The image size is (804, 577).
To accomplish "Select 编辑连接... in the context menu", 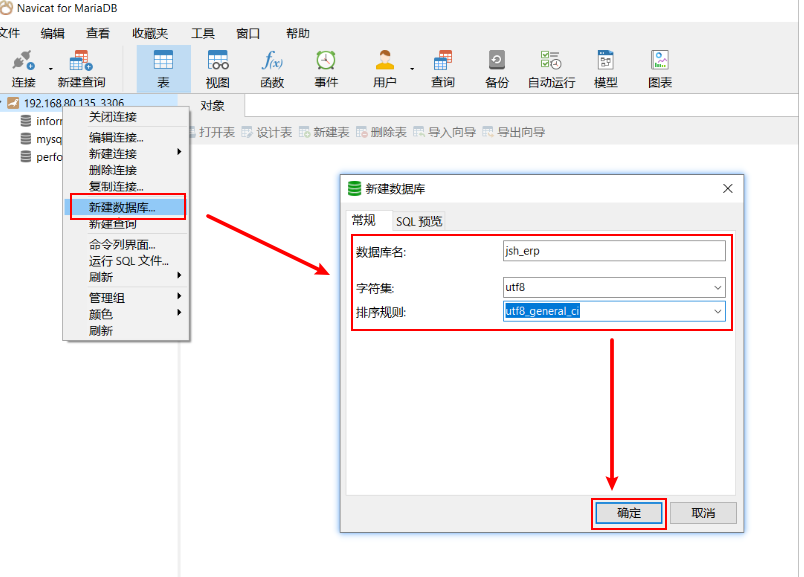I will click(x=116, y=138).
